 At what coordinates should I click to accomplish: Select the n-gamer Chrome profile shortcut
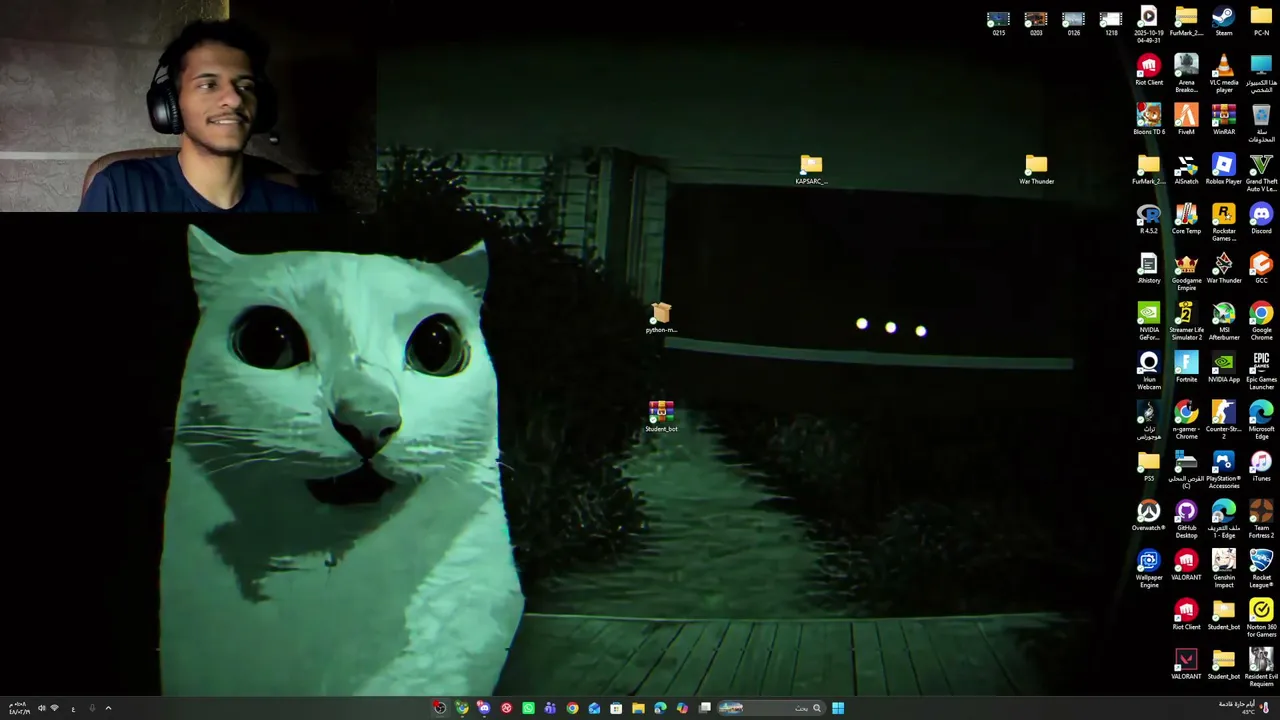point(1186,421)
